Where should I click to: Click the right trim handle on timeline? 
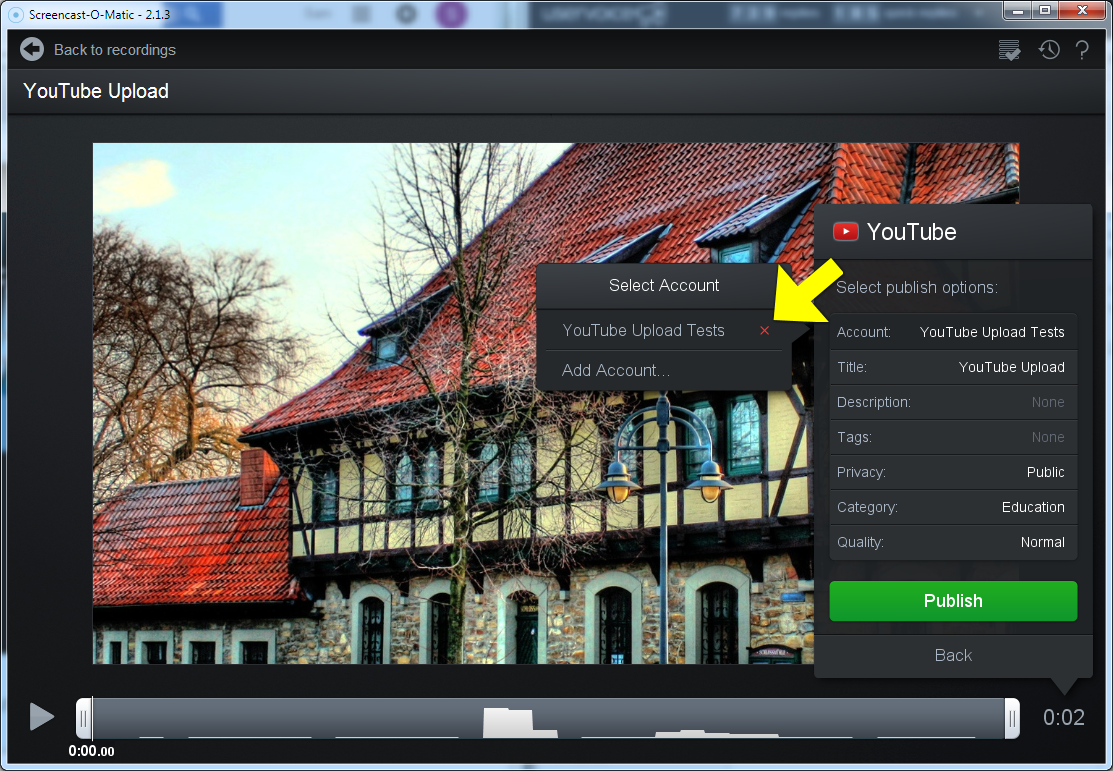point(1012,718)
